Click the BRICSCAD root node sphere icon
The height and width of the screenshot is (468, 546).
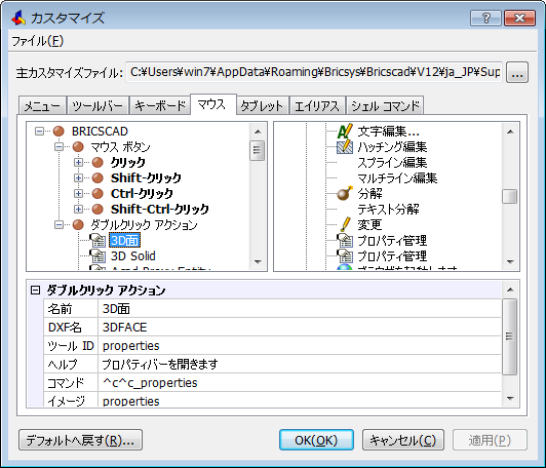(x=59, y=131)
